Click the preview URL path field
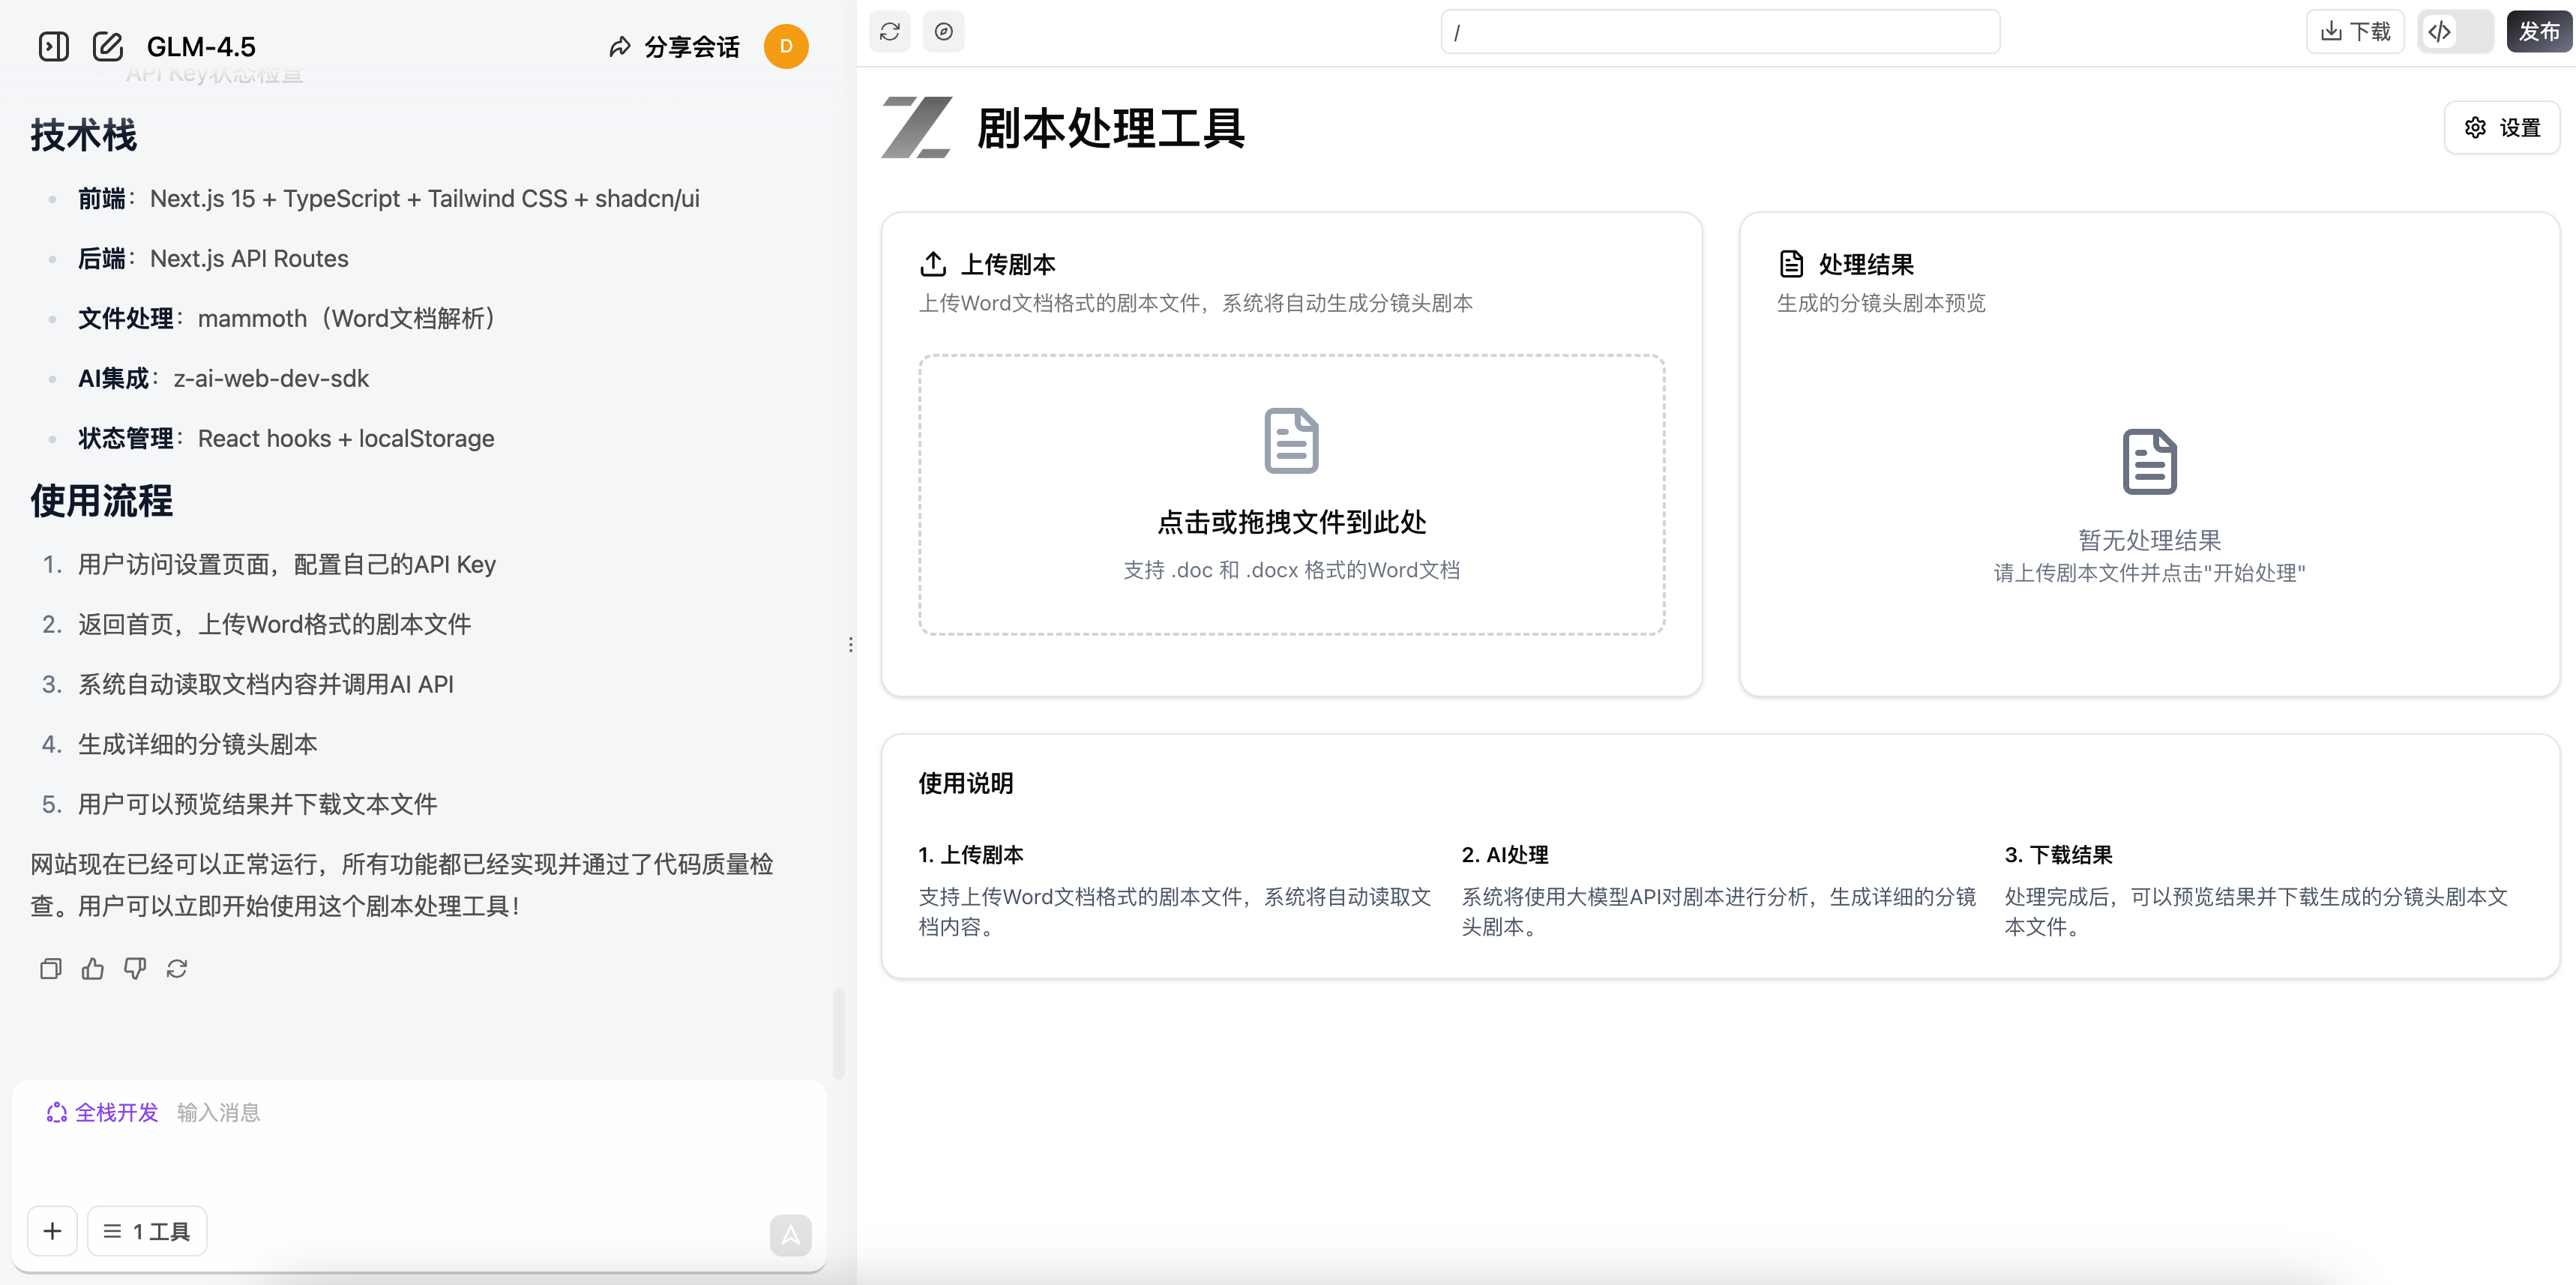 click(x=1719, y=32)
